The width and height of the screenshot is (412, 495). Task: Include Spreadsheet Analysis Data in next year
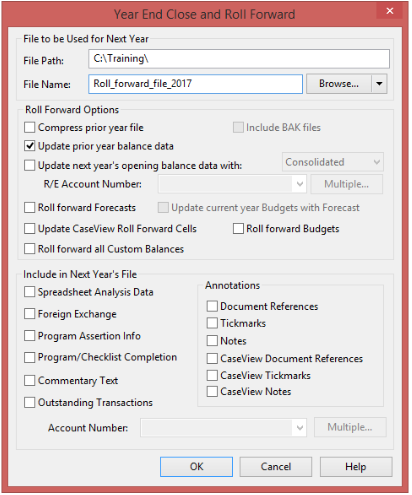pyautogui.click(x=29, y=292)
